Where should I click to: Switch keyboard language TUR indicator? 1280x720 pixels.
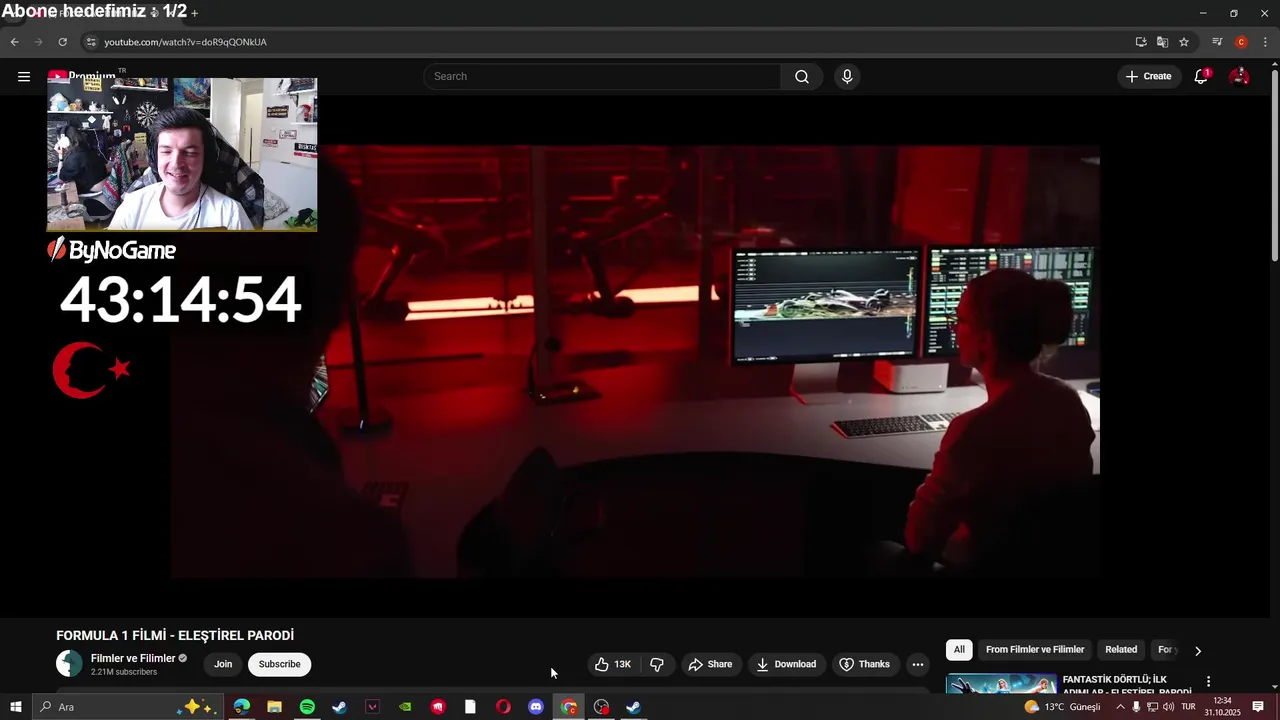point(1188,707)
